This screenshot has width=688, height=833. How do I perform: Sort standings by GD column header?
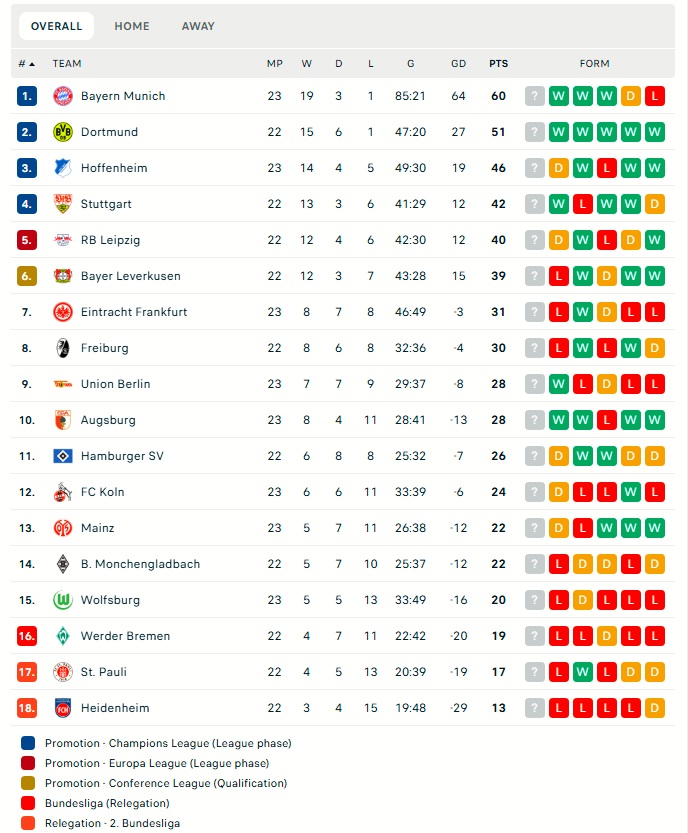click(458, 64)
